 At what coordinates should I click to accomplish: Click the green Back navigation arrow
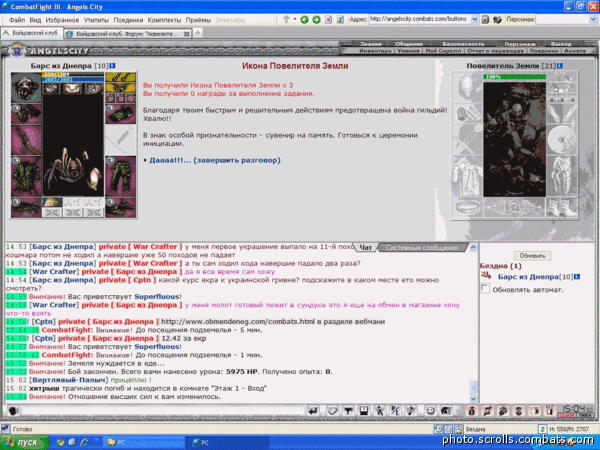[304, 20]
